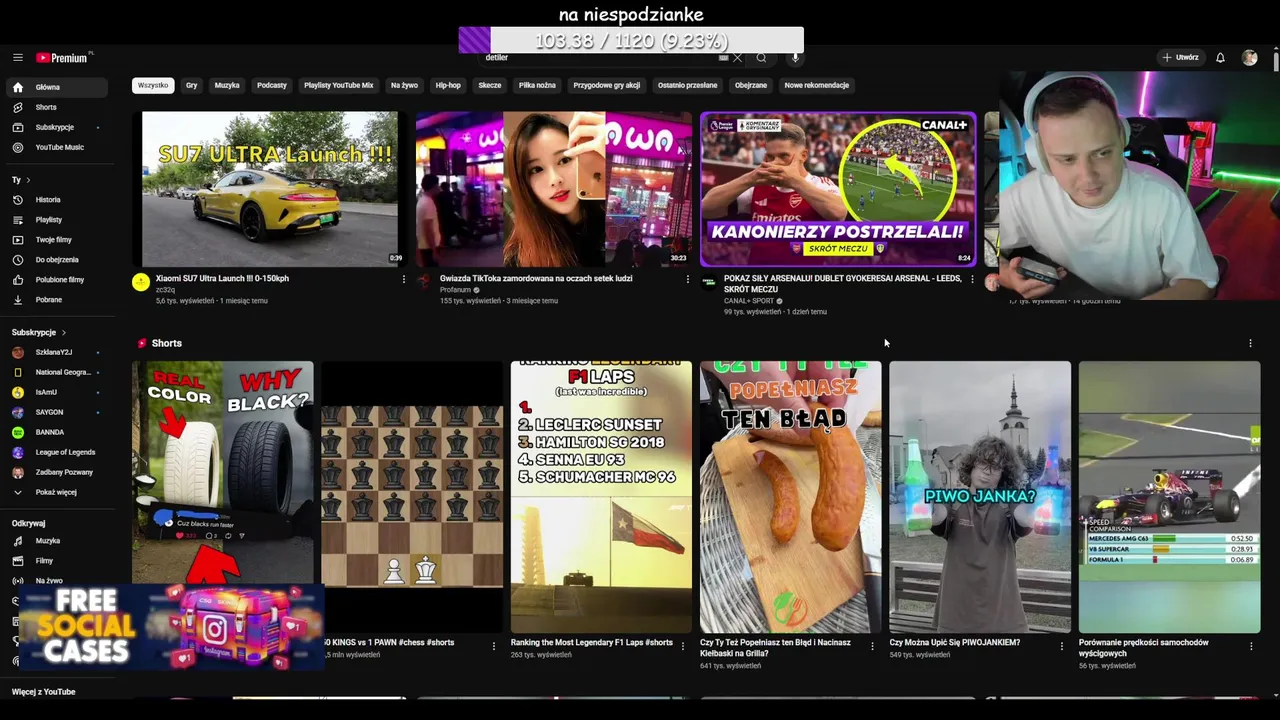Open the account avatar menu
The height and width of the screenshot is (720, 1280).
click(1249, 58)
